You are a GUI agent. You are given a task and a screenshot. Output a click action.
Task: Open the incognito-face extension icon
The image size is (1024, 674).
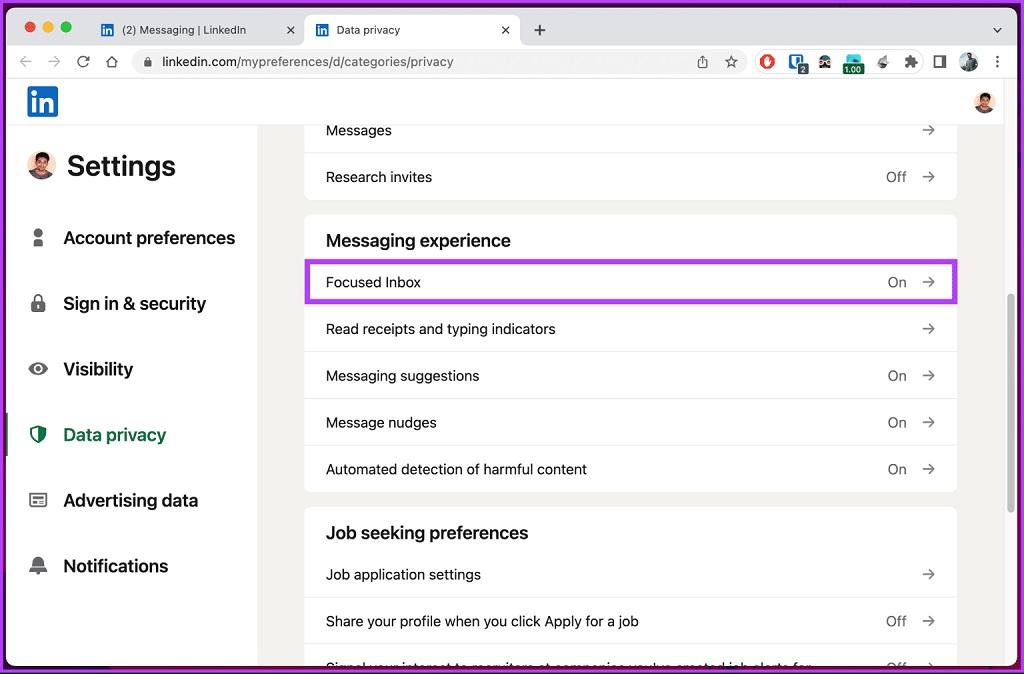(x=825, y=62)
